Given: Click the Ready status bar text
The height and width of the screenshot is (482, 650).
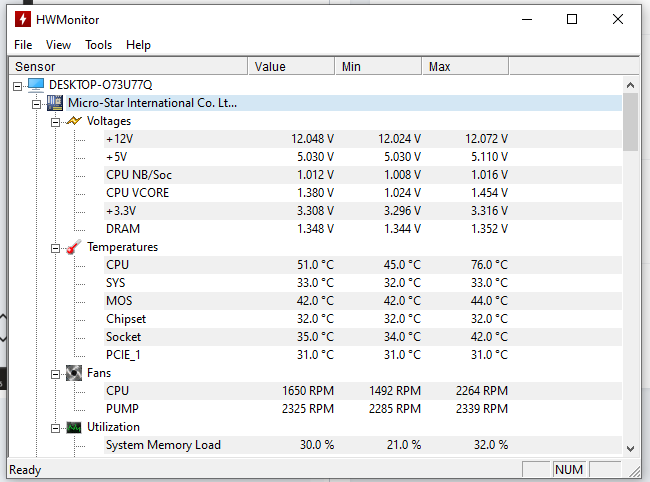Looking at the screenshot, I should coord(25,470).
